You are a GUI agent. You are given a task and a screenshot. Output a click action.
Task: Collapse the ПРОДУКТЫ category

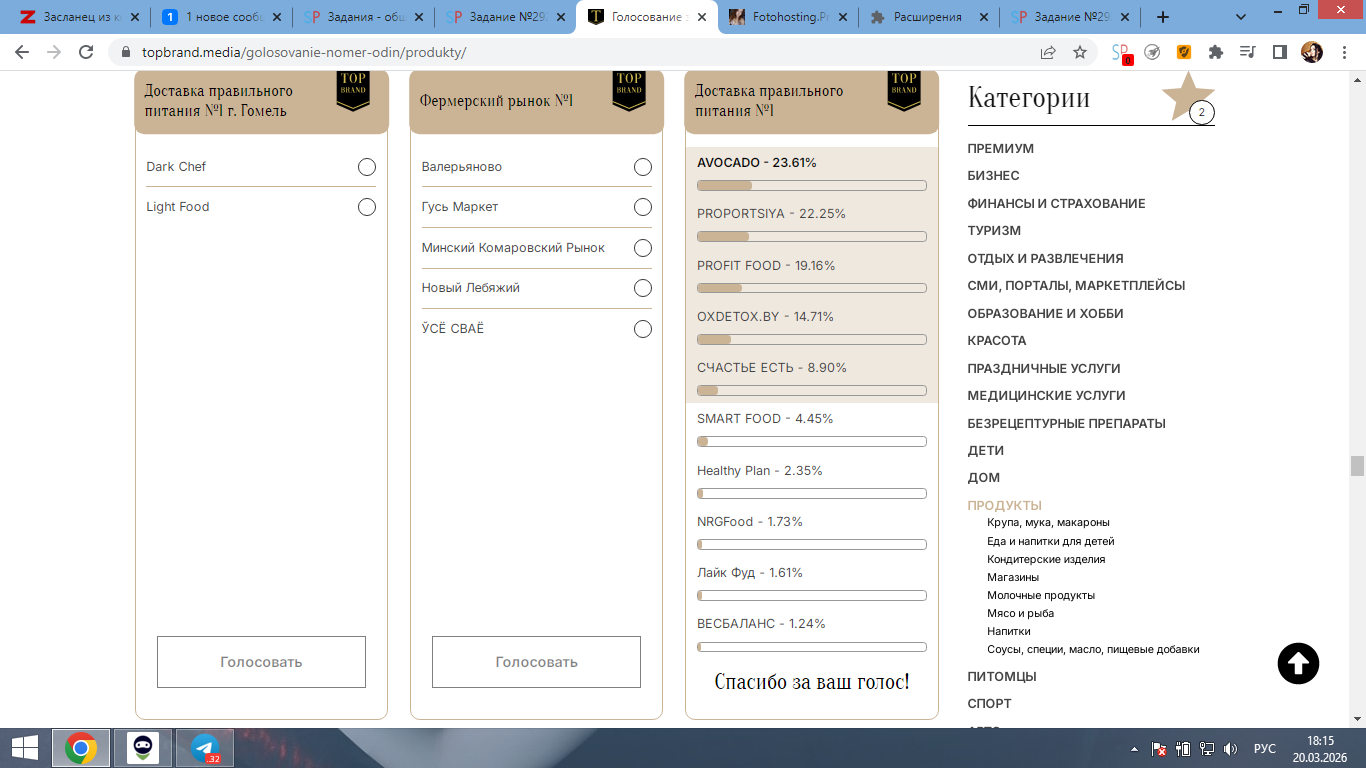(x=1004, y=505)
